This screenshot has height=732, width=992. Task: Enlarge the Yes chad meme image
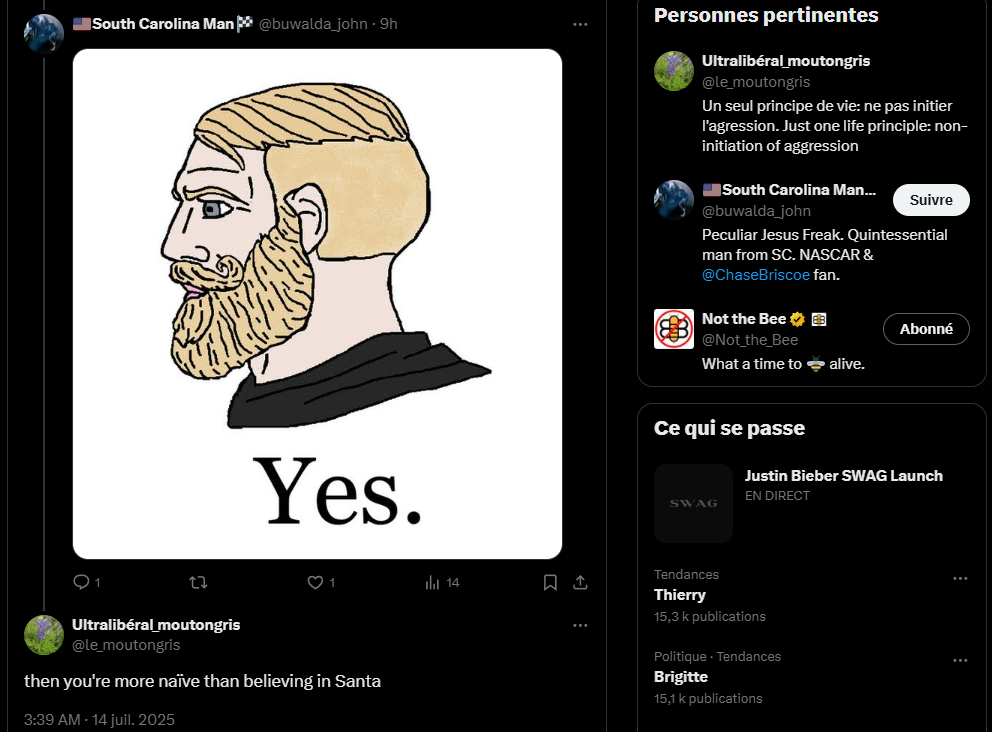(x=317, y=304)
